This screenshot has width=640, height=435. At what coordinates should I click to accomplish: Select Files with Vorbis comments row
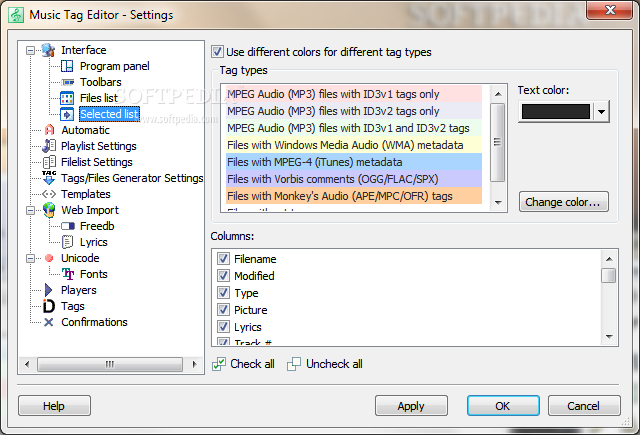(353, 179)
